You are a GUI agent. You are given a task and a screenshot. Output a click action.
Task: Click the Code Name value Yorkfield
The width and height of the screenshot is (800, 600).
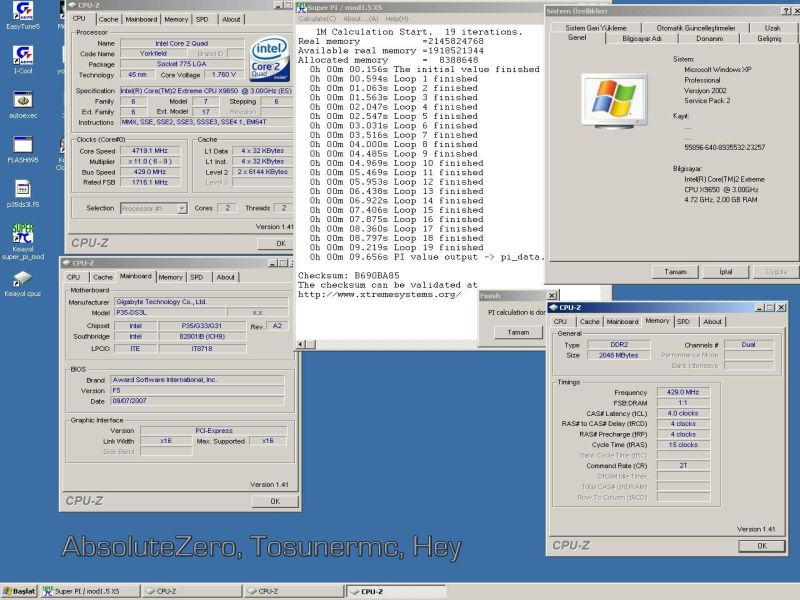(153, 53)
